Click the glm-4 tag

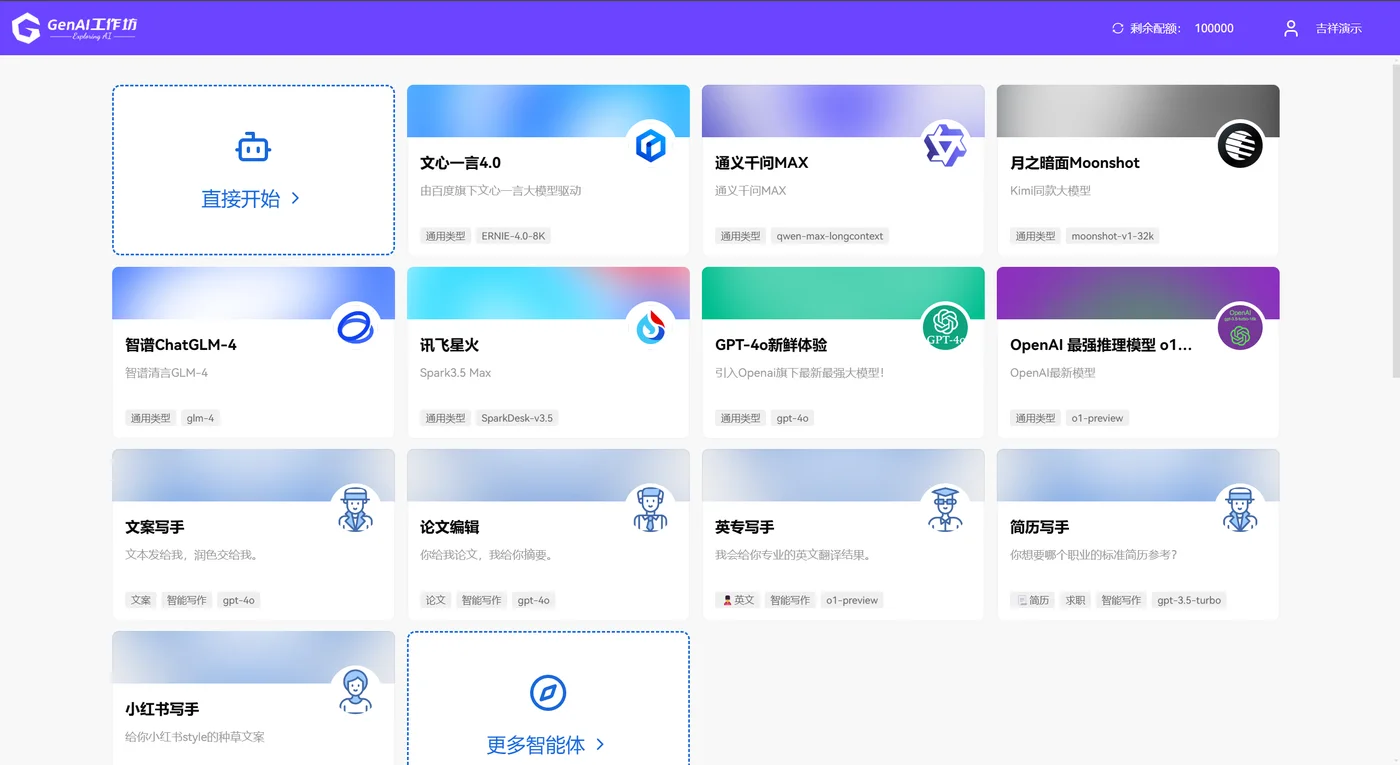click(200, 418)
